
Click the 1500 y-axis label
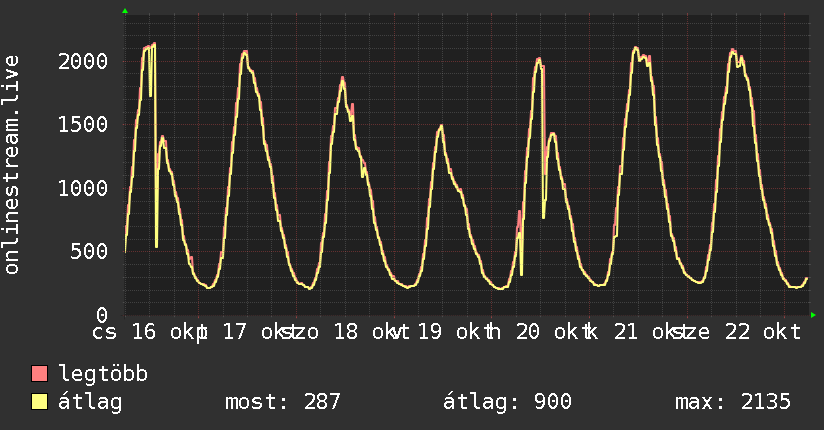click(x=83, y=125)
